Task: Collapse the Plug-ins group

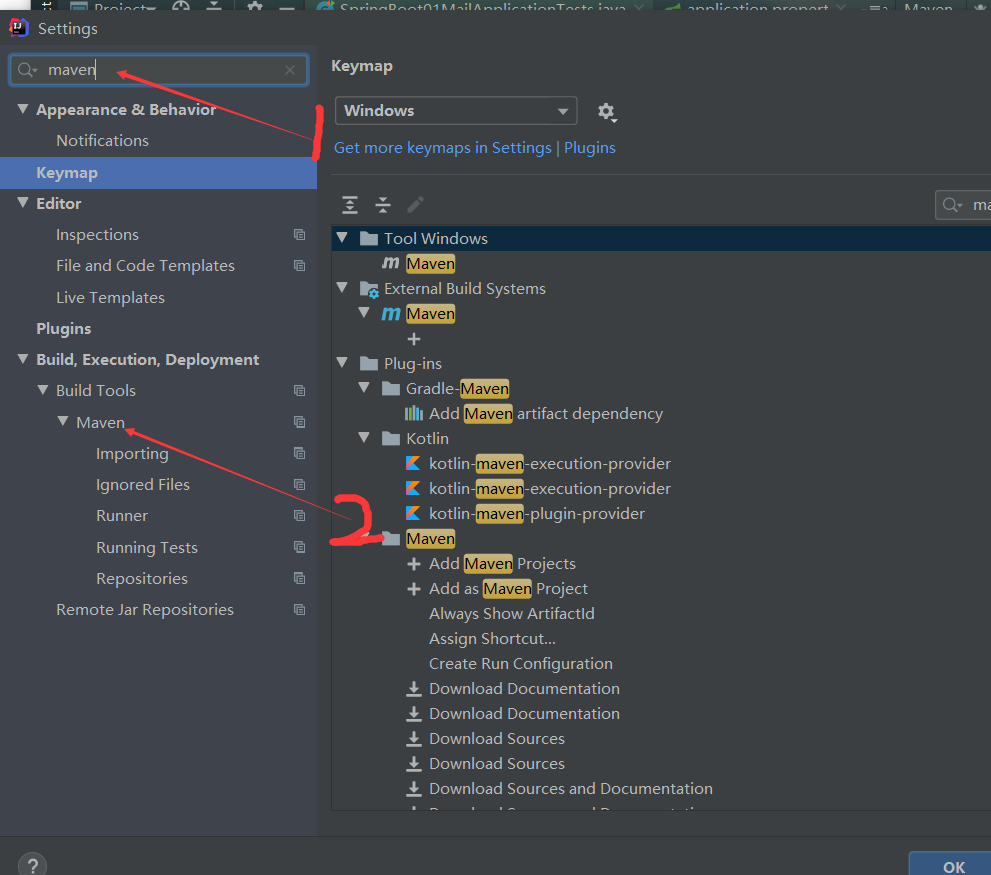Action: [x=343, y=362]
